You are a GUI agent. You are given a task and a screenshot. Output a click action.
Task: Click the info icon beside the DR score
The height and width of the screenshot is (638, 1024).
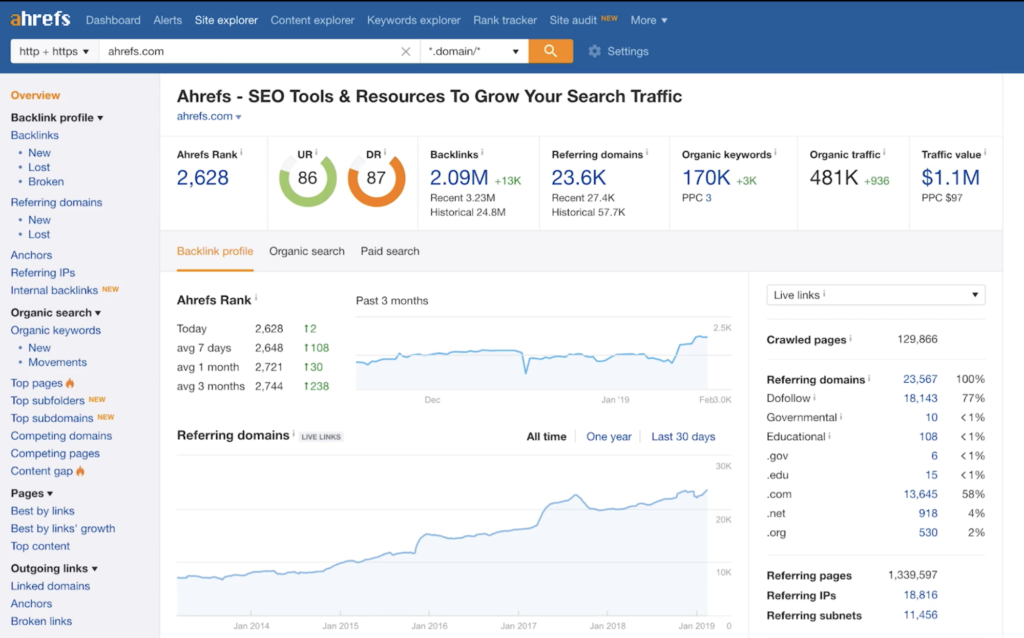click(x=385, y=152)
